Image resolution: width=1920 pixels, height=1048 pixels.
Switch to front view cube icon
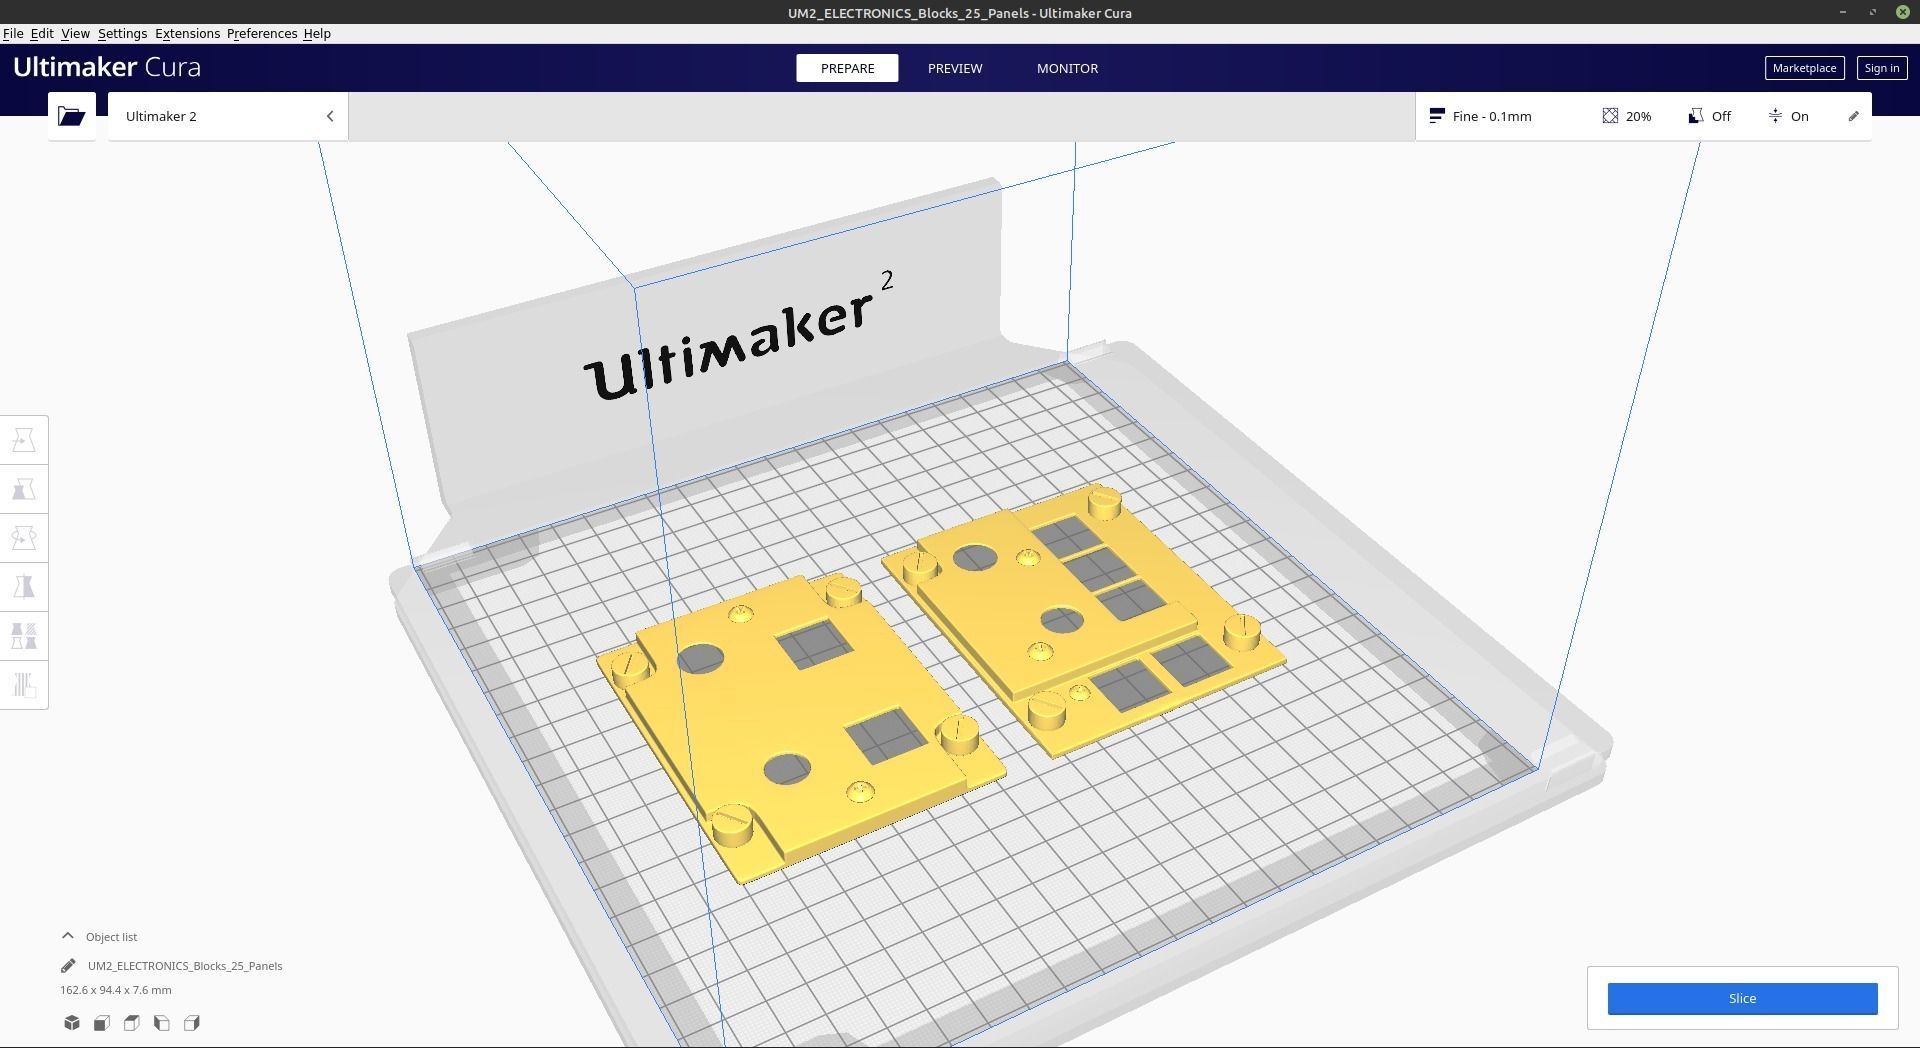point(102,1023)
